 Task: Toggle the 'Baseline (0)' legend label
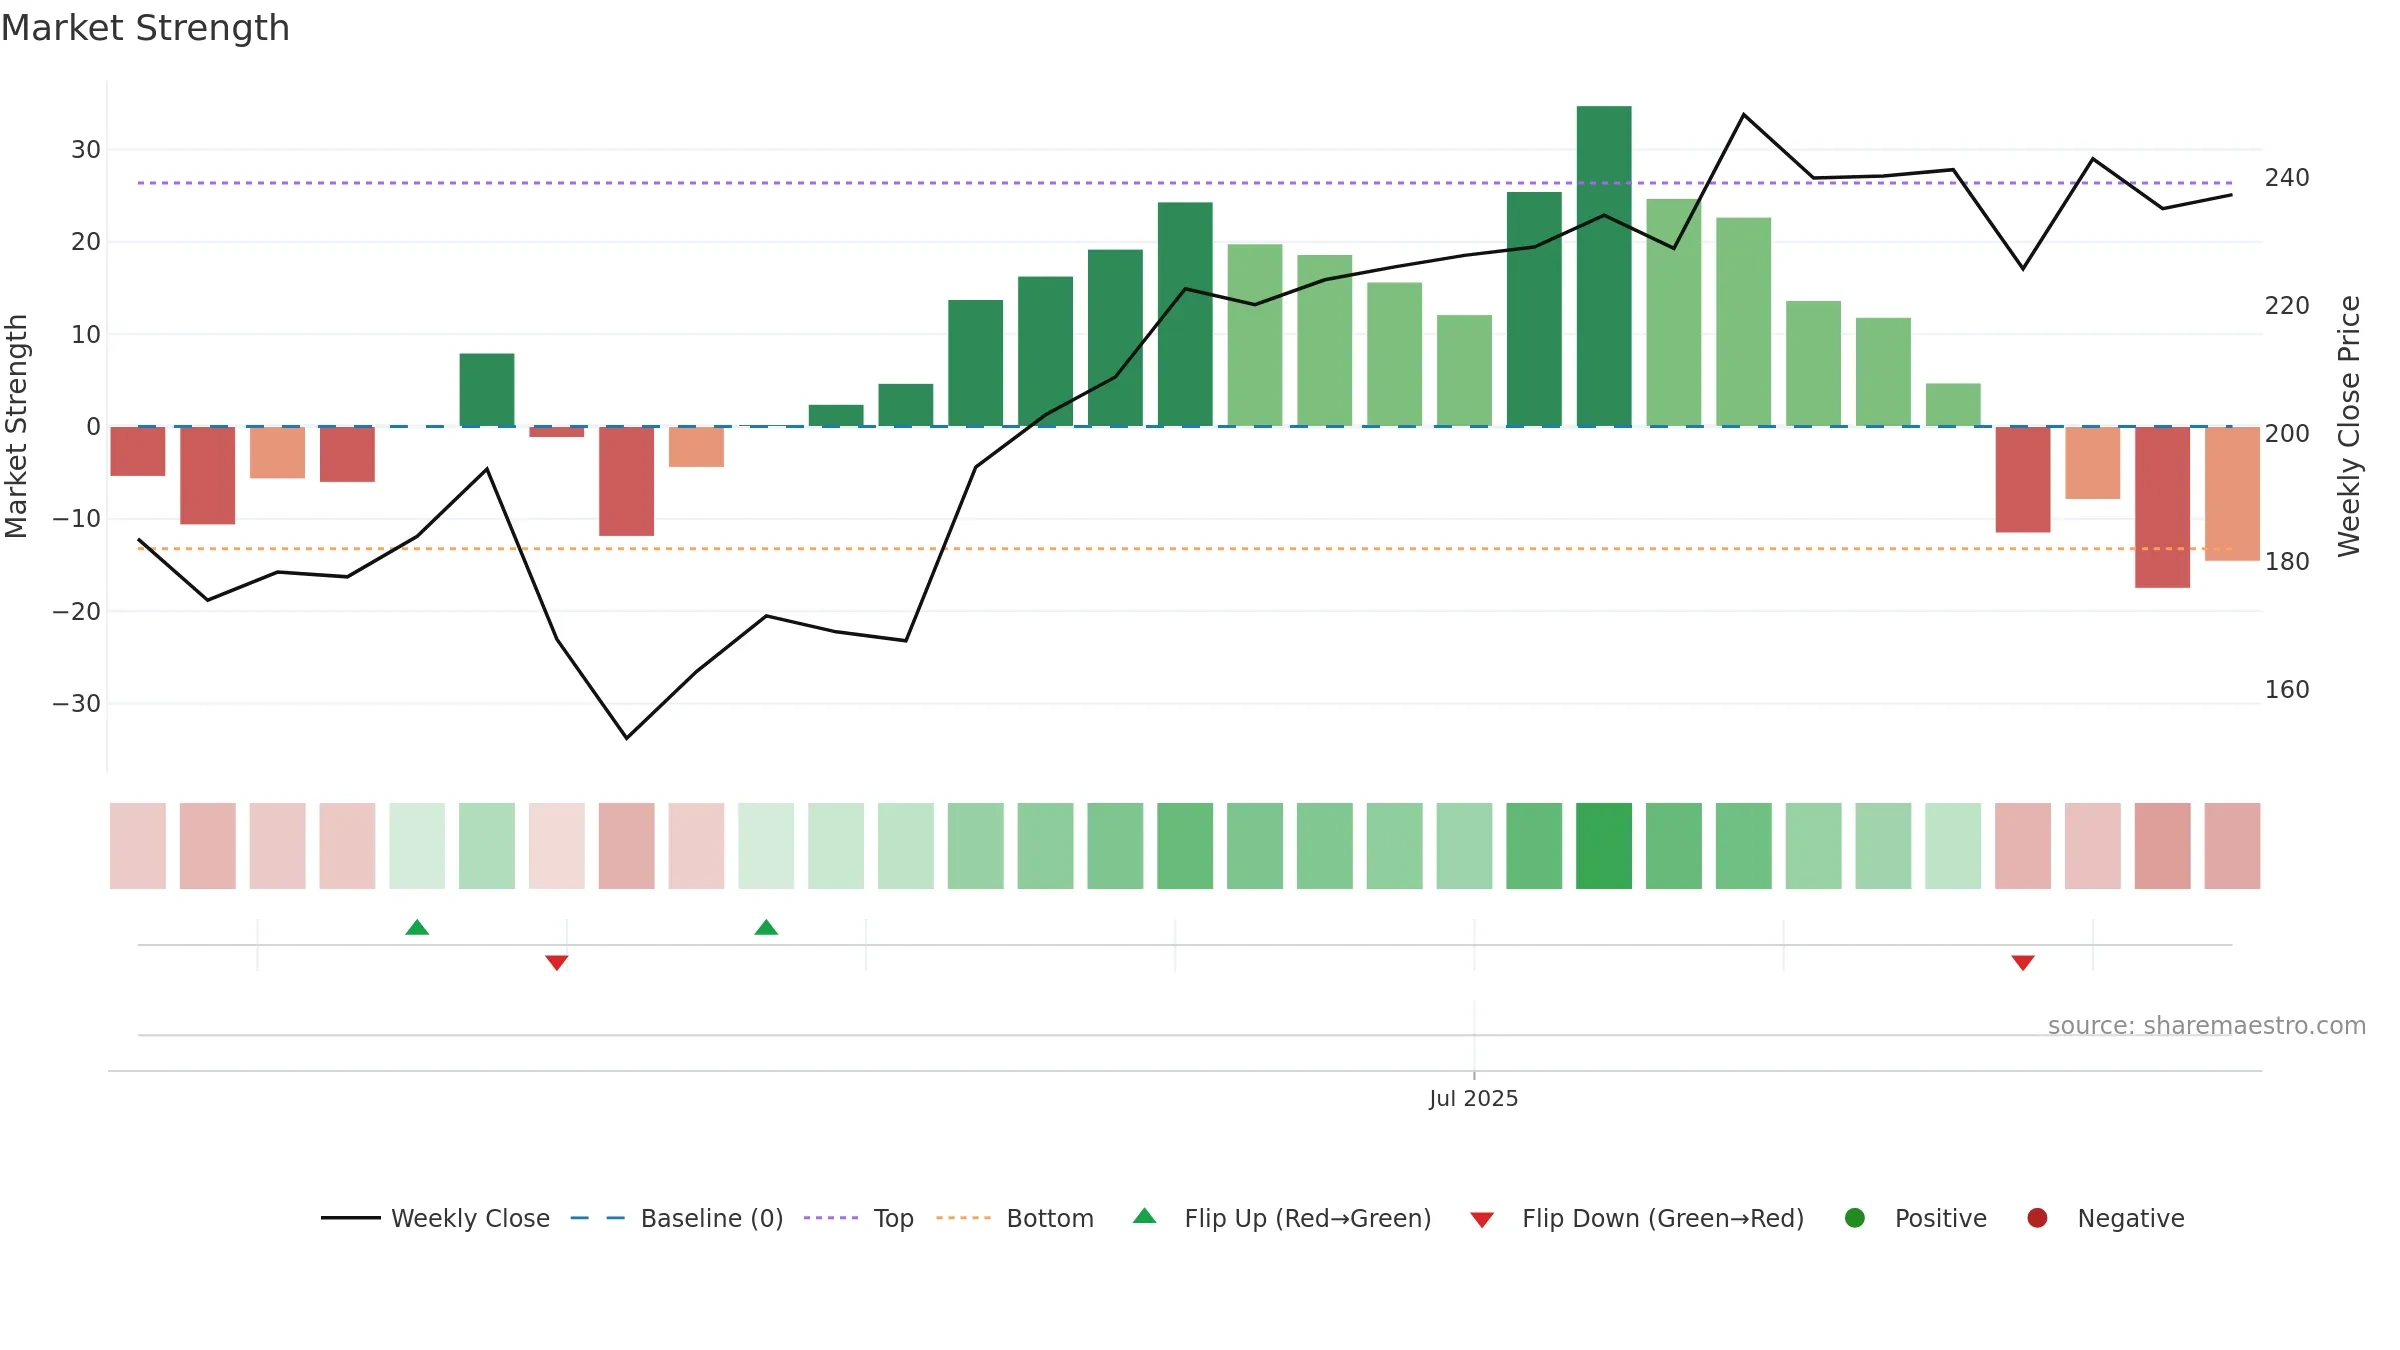tap(712, 1218)
